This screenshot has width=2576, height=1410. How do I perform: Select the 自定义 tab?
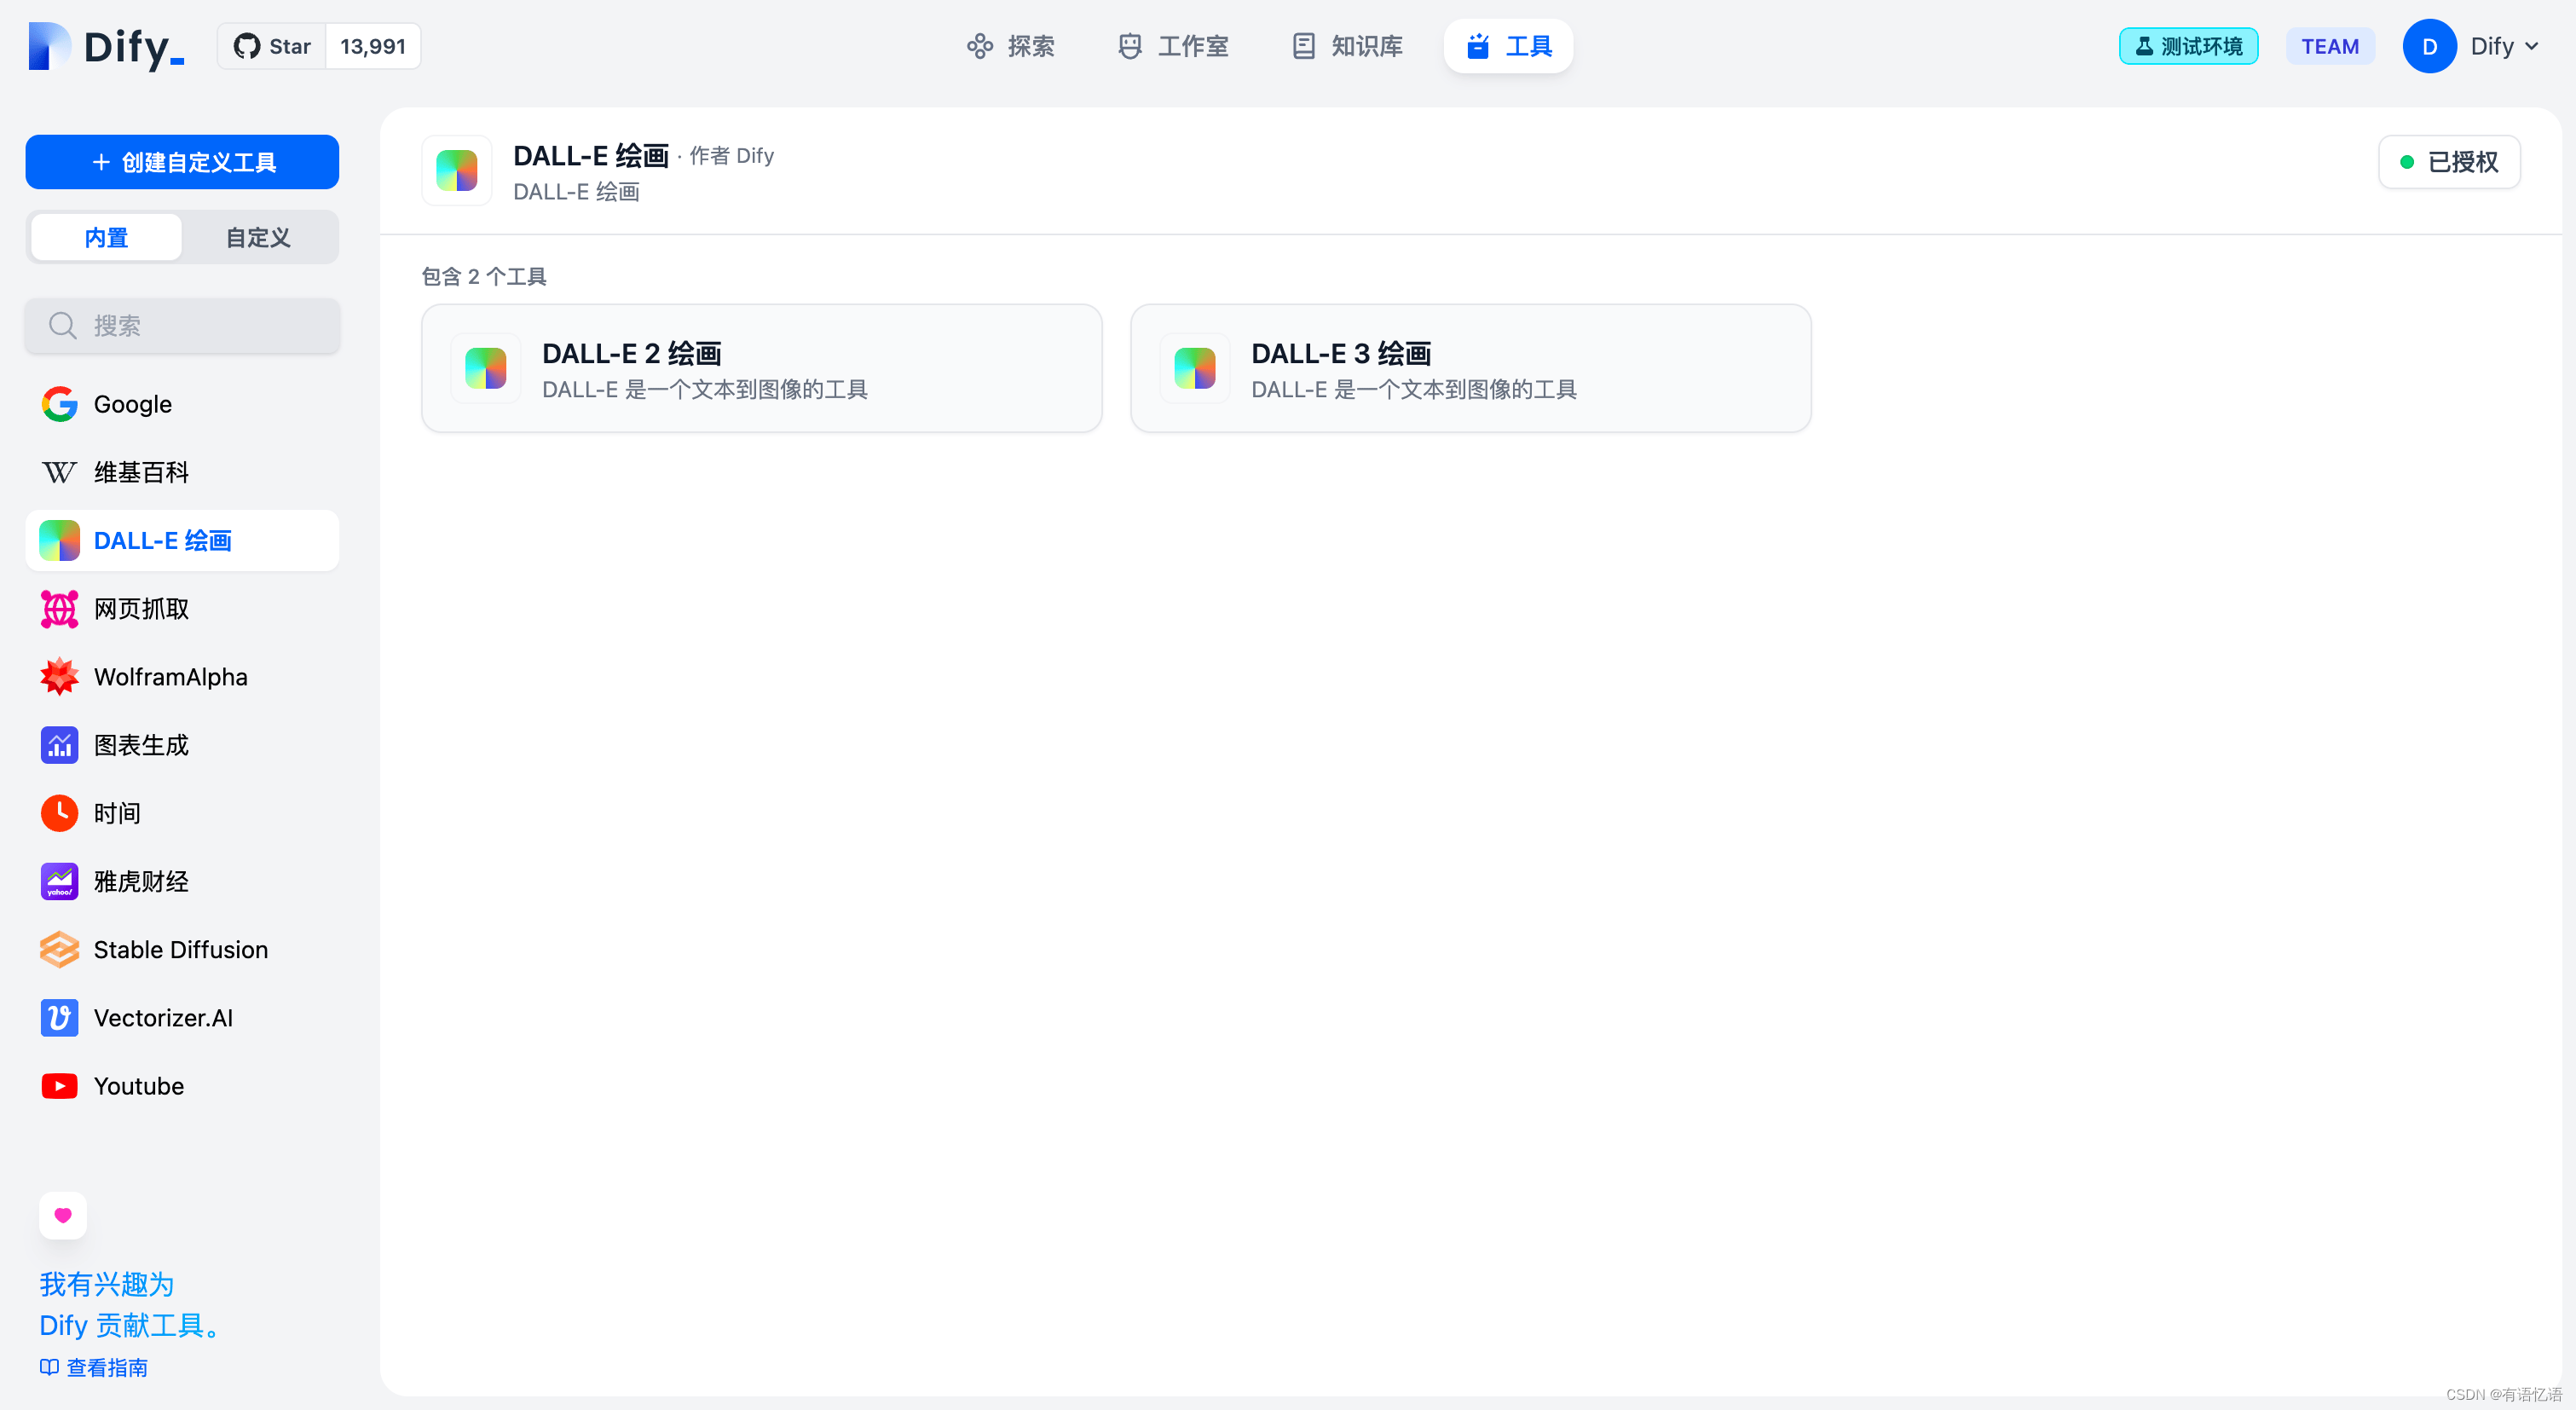pyautogui.click(x=258, y=236)
